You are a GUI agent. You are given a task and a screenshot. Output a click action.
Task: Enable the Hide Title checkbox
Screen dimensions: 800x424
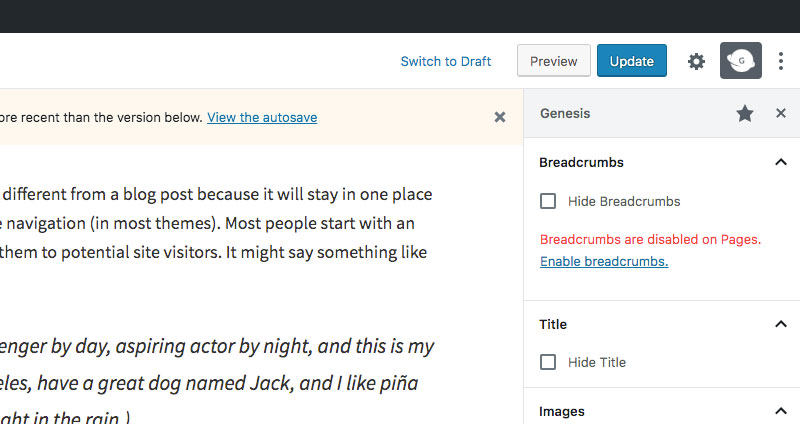[548, 362]
